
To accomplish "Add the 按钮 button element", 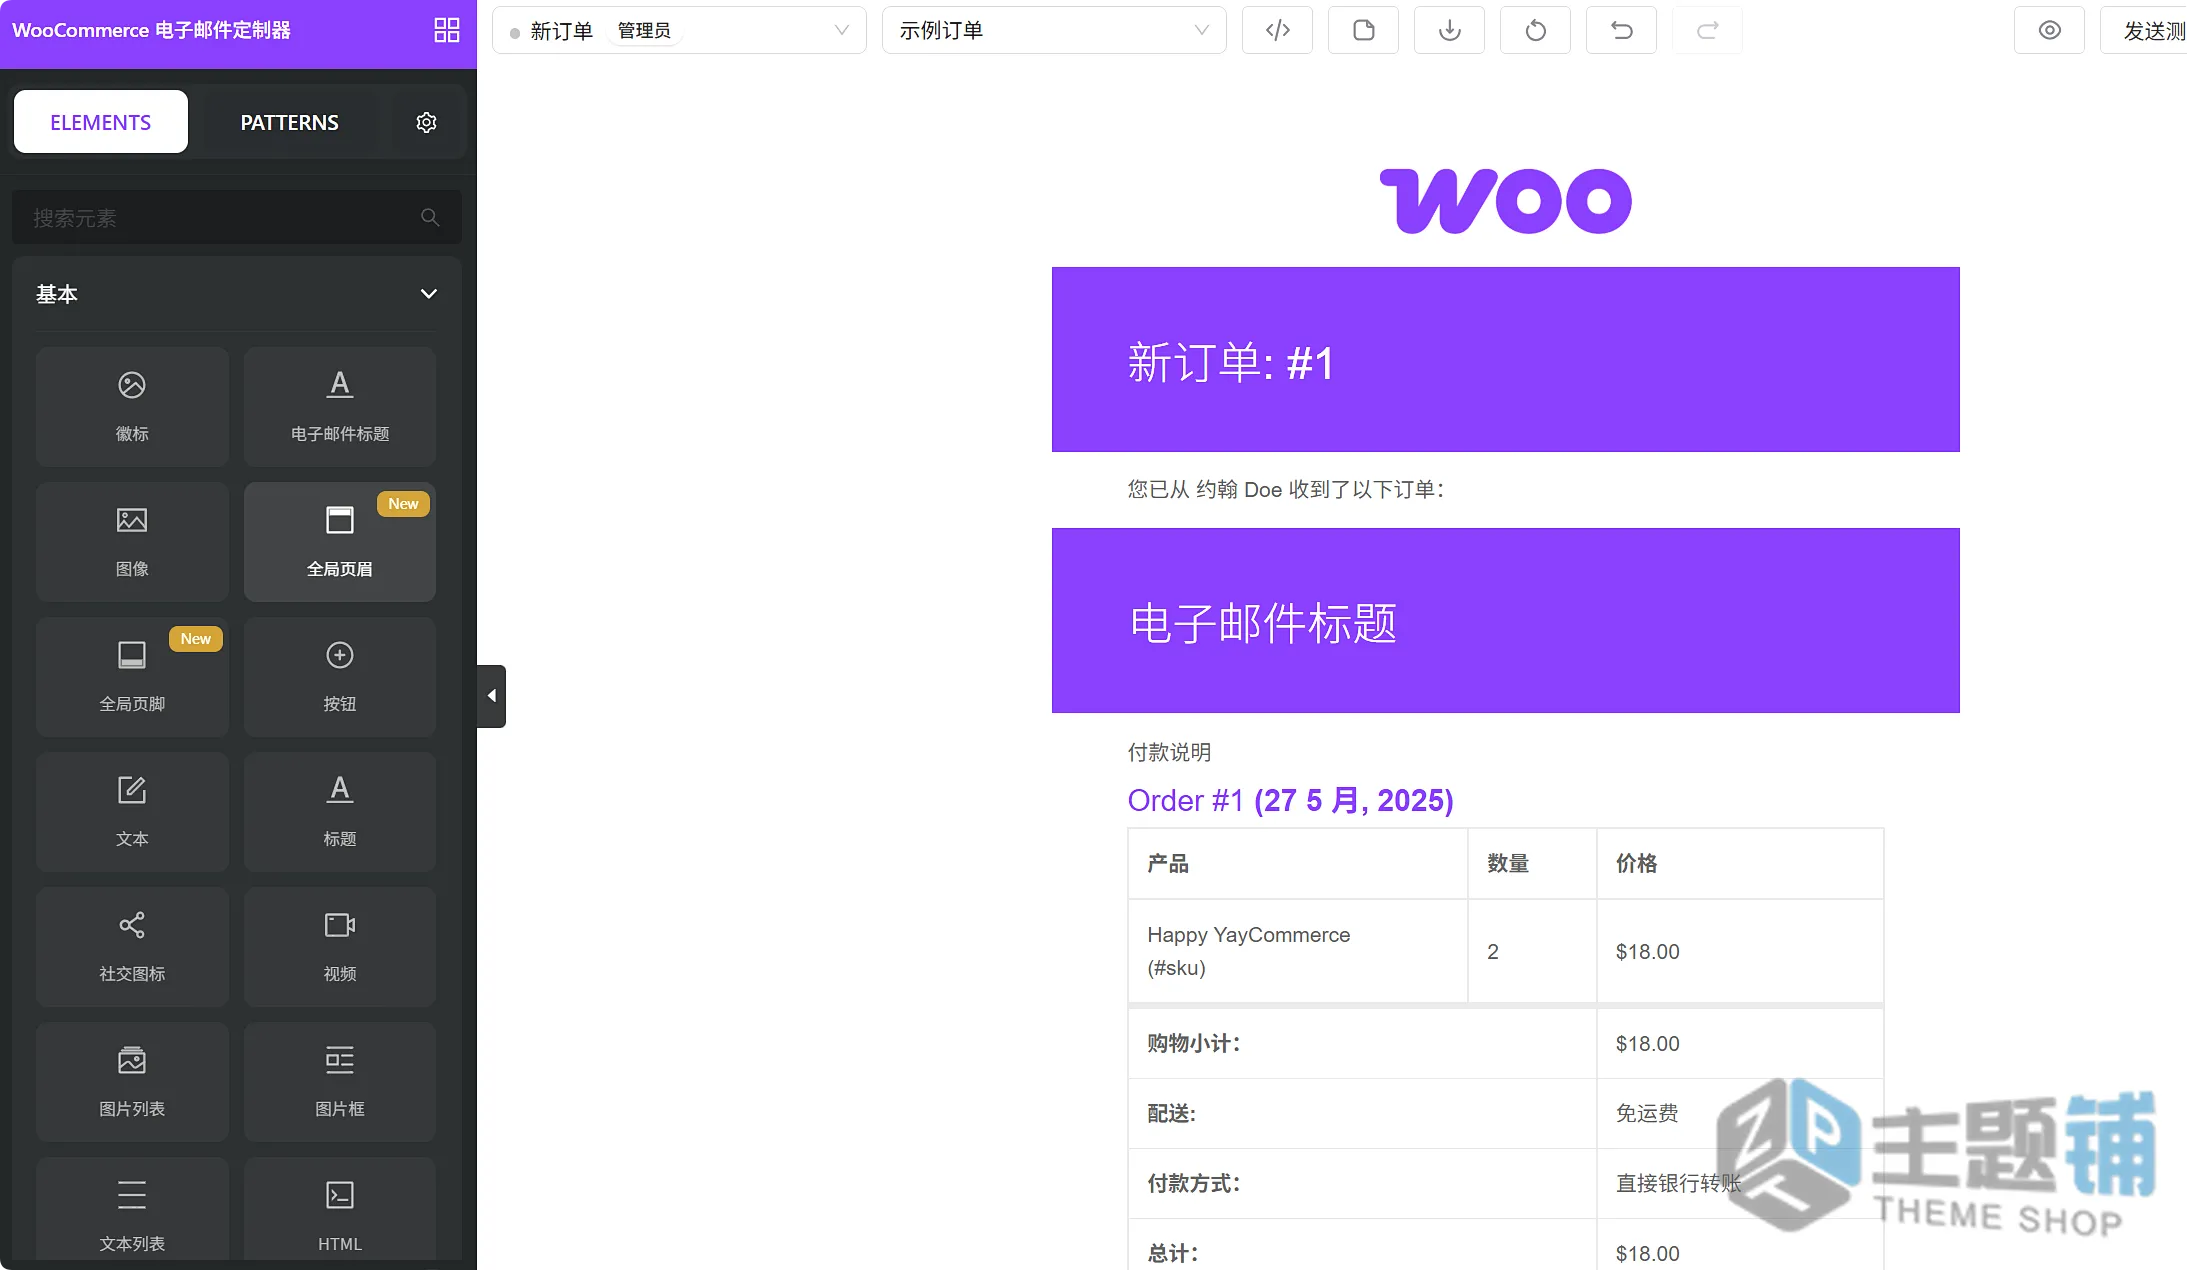I will point(340,676).
